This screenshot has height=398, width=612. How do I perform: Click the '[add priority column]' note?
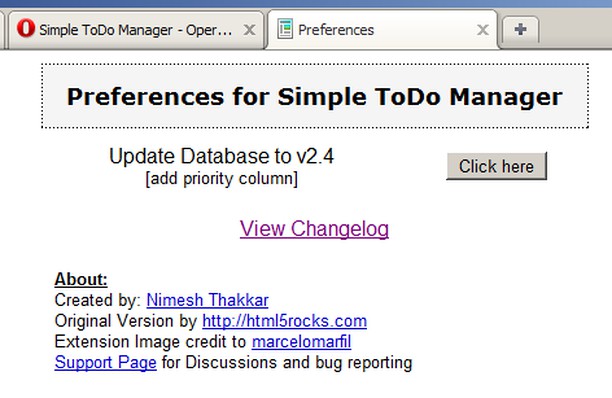point(221,179)
